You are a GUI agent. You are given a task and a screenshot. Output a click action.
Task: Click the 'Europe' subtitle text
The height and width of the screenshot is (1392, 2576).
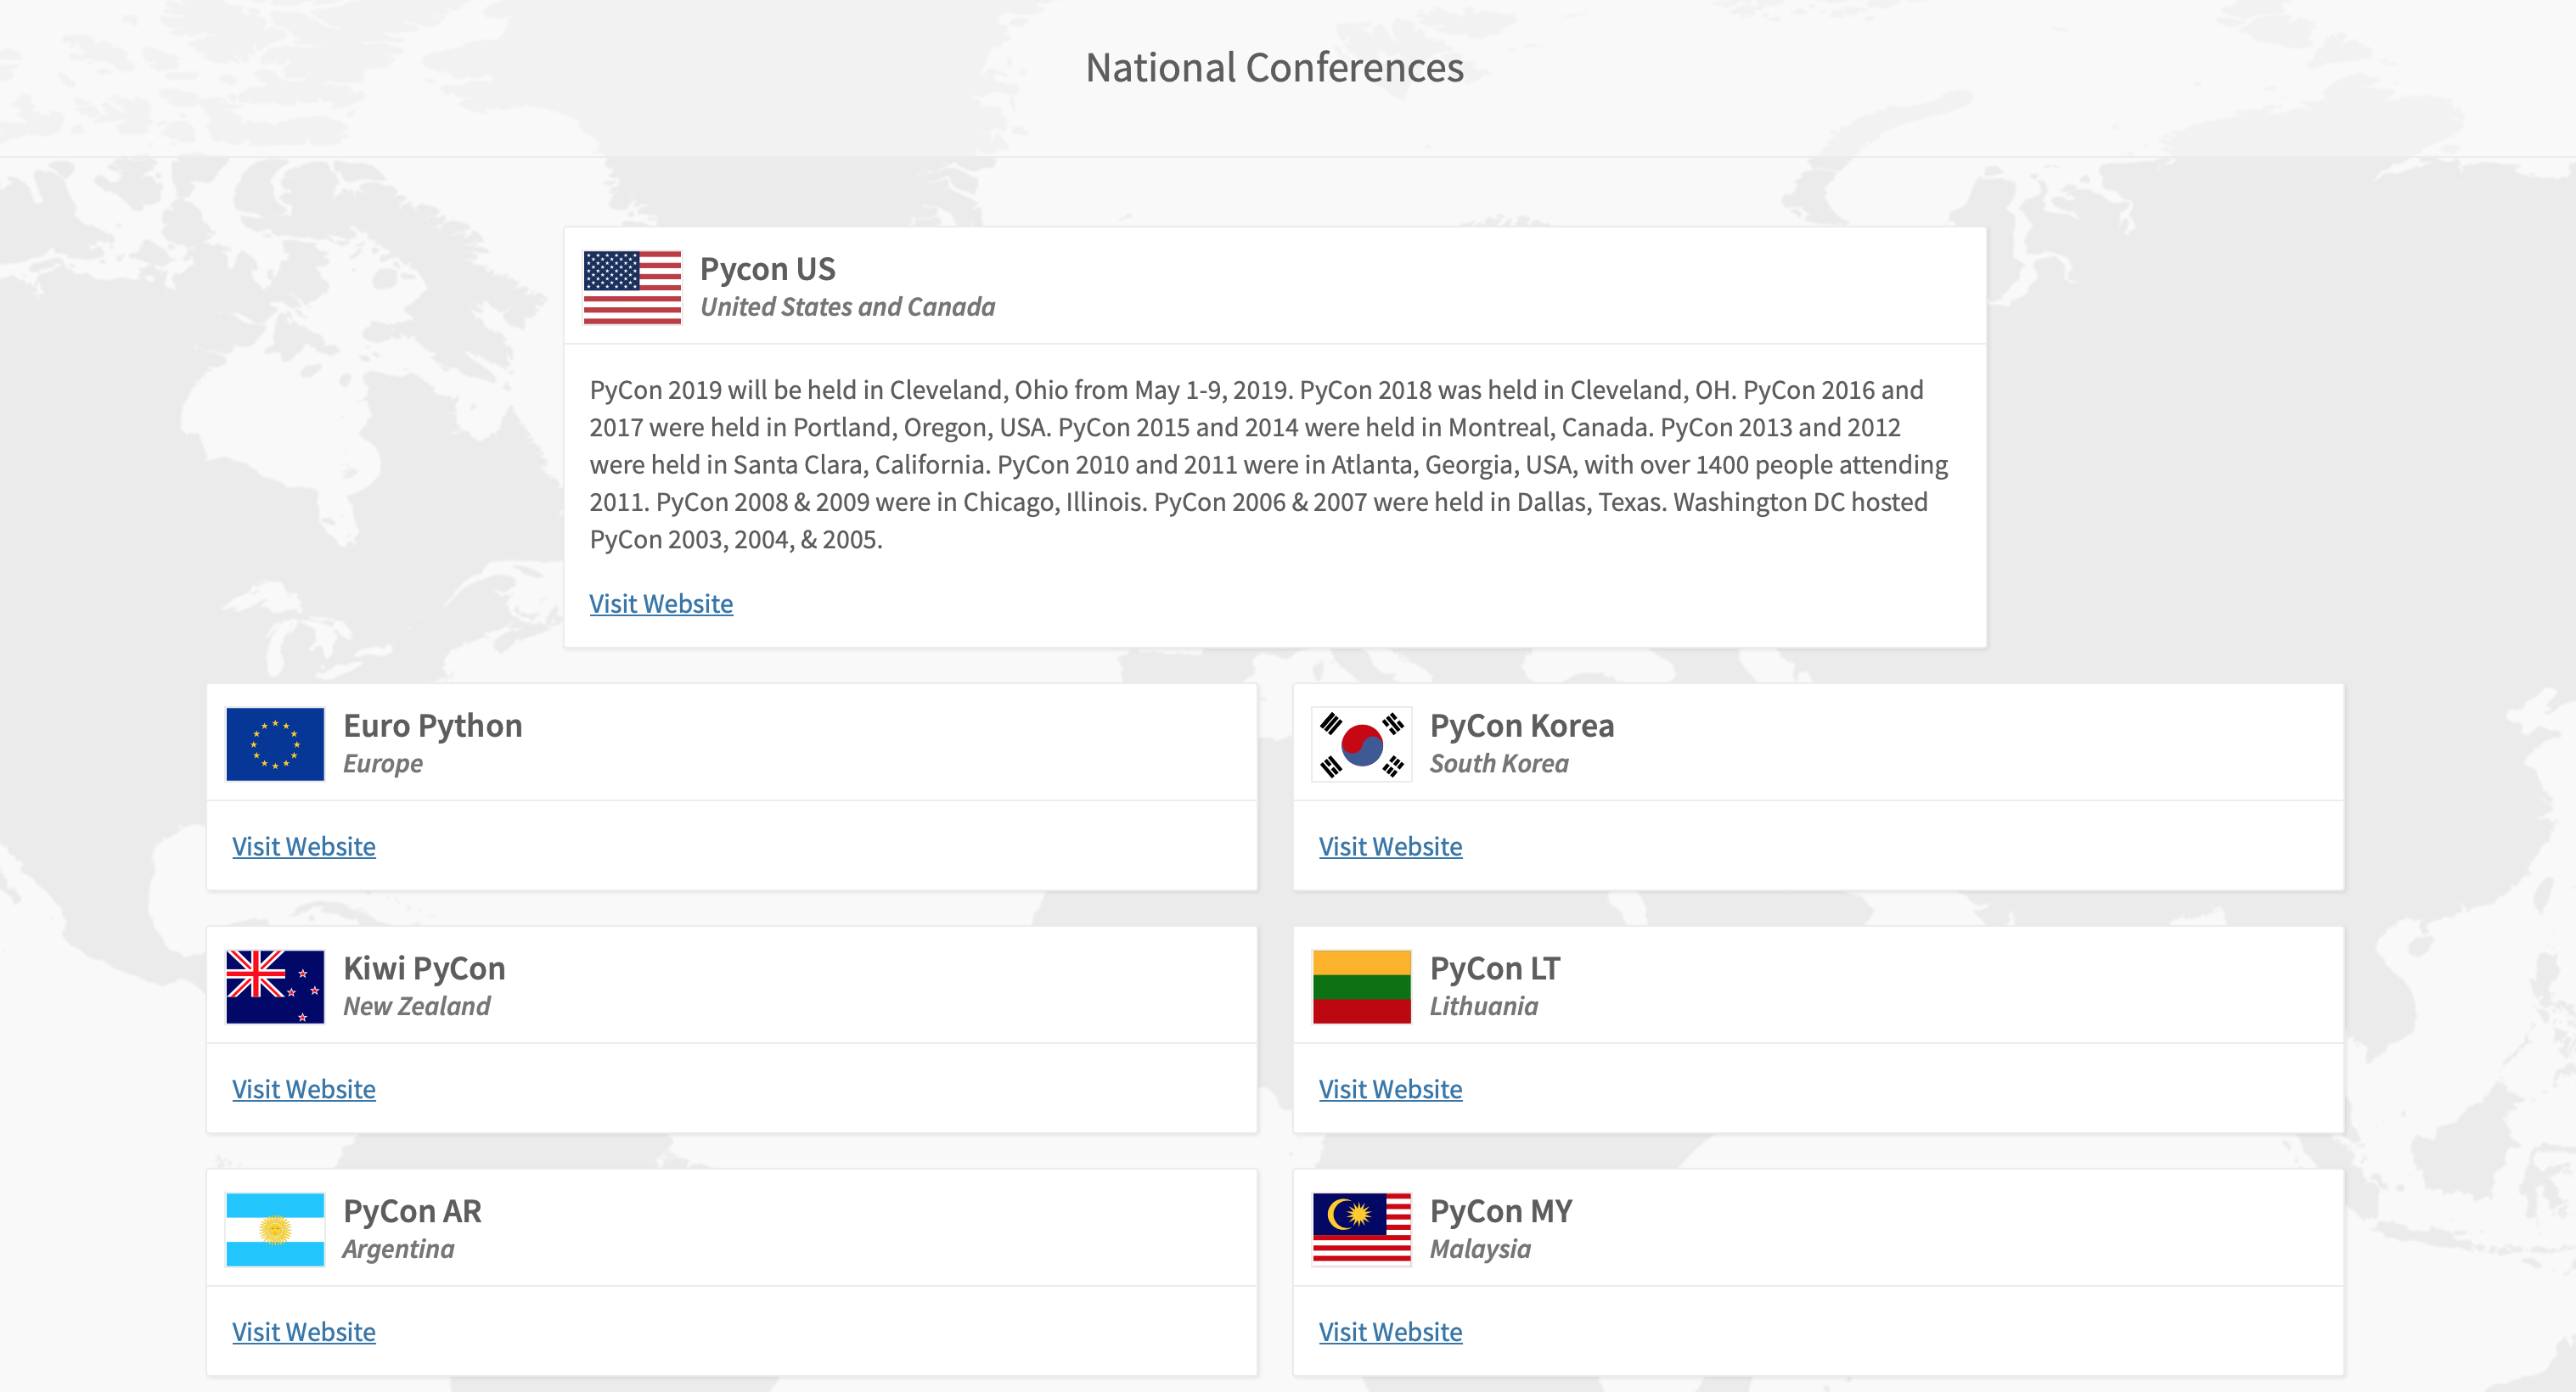(383, 764)
